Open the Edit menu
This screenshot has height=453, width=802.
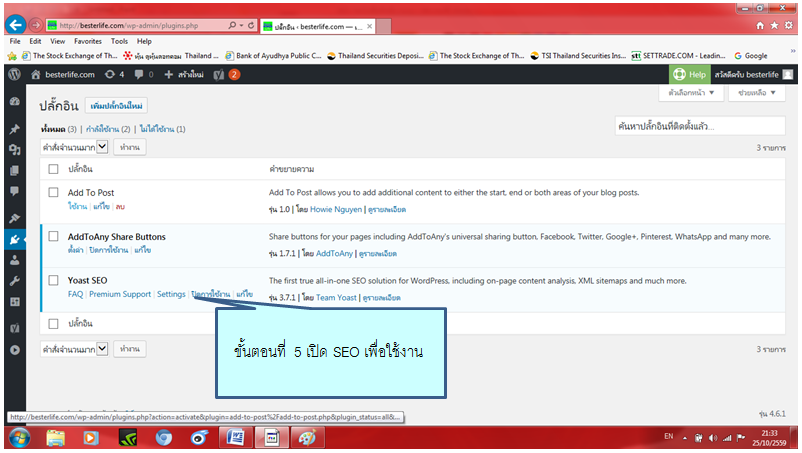(35, 41)
